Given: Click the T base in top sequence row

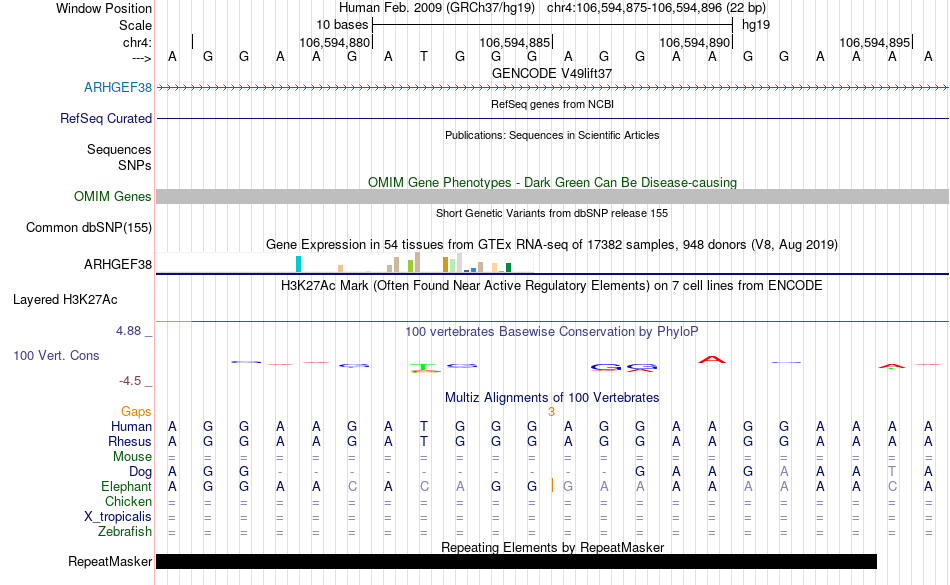Looking at the screenshot, I should pyautogui.click(x=424, y=57).
